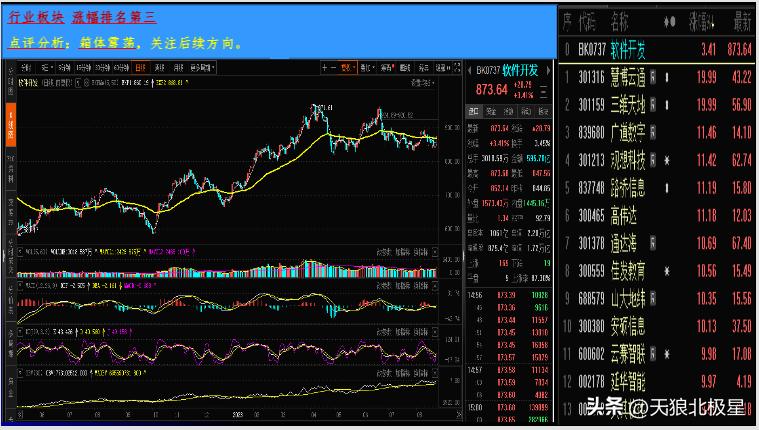Close the VOL volume indicator panel

click(x=435, y=252)
